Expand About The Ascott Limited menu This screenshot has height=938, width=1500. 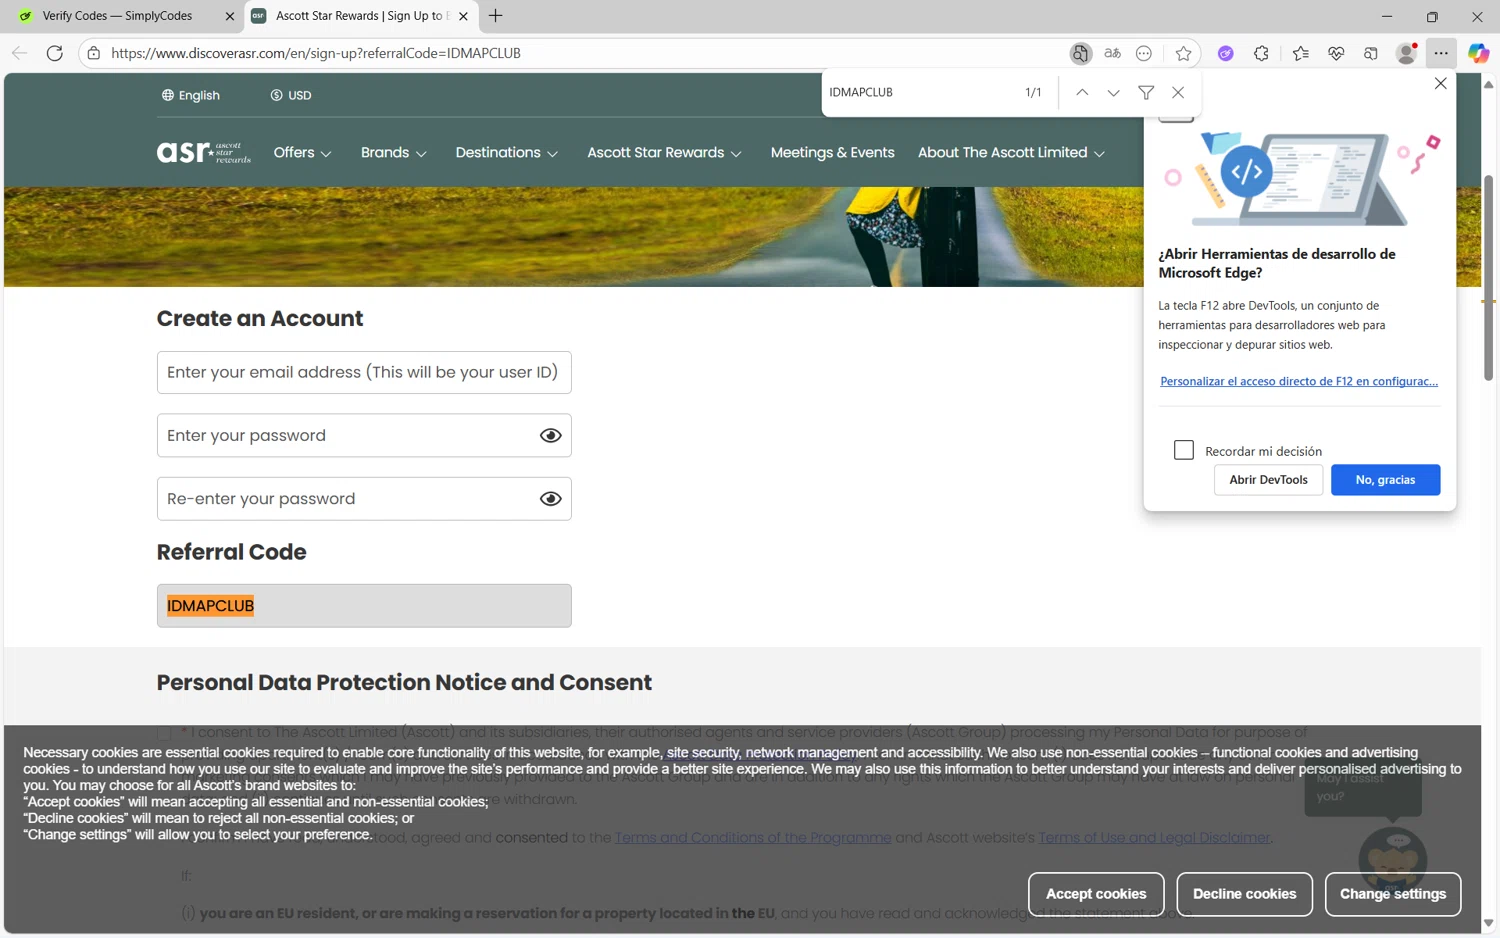[1011, 152]
